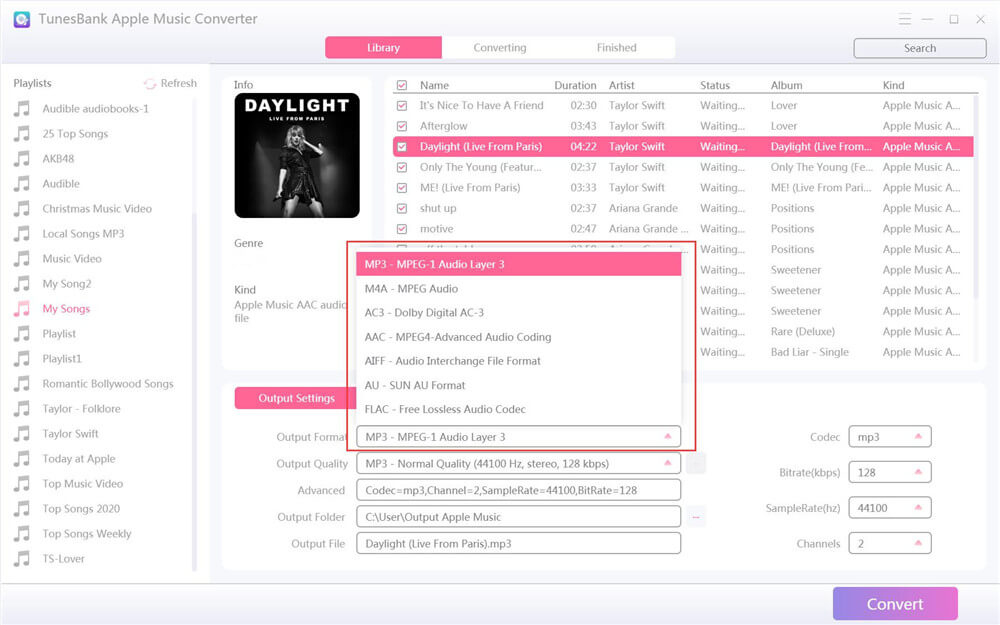Screen dimensions: 1000x625
Task: Click music note icon for Taylor Swift playlist
Action: pyautogui.click(x=22, y=434)
